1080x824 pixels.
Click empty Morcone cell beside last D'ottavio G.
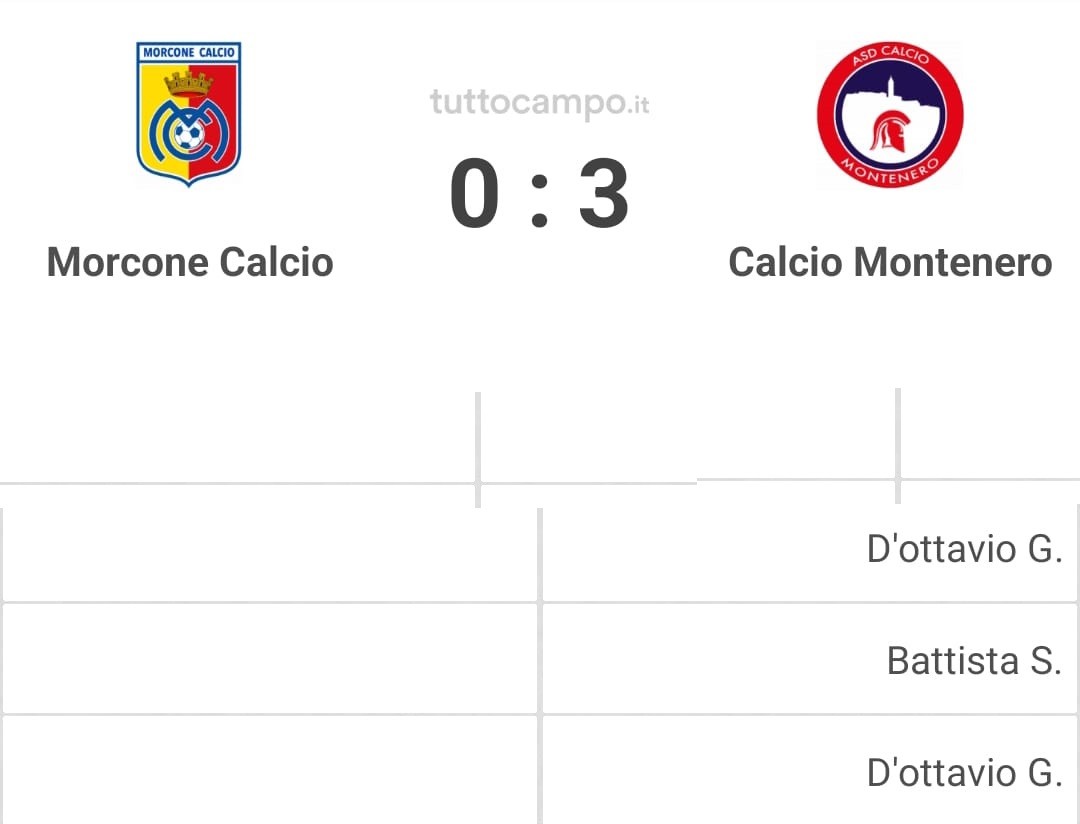[x=270, y=770]
